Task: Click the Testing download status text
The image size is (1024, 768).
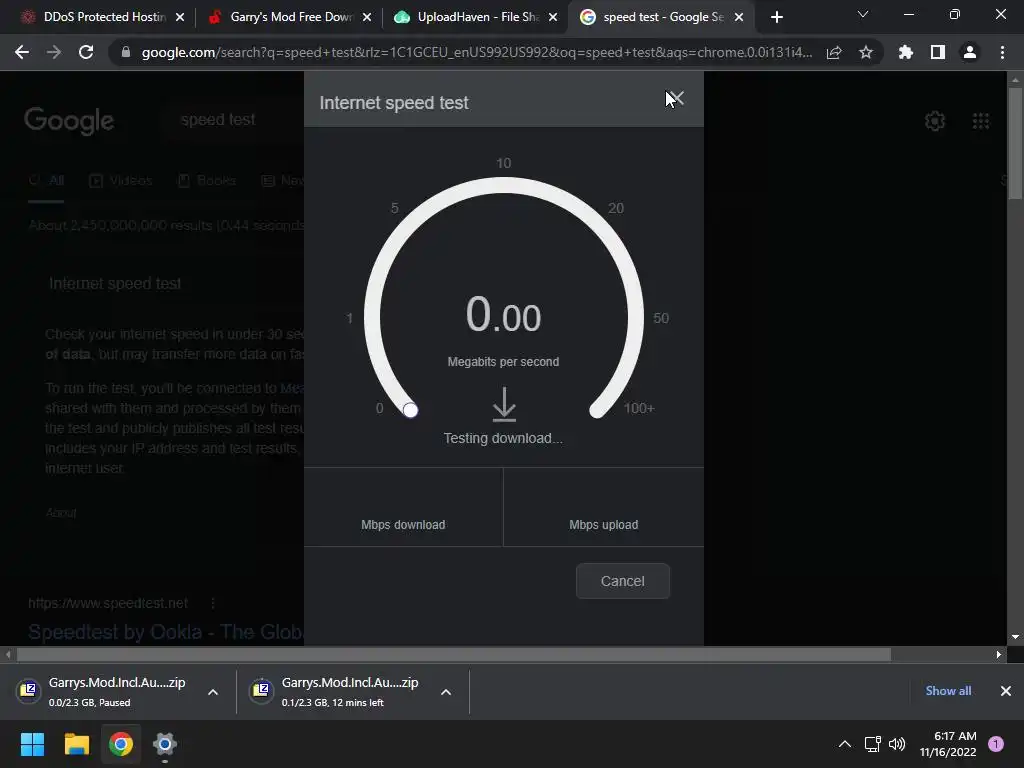Action: click(503, 438)
